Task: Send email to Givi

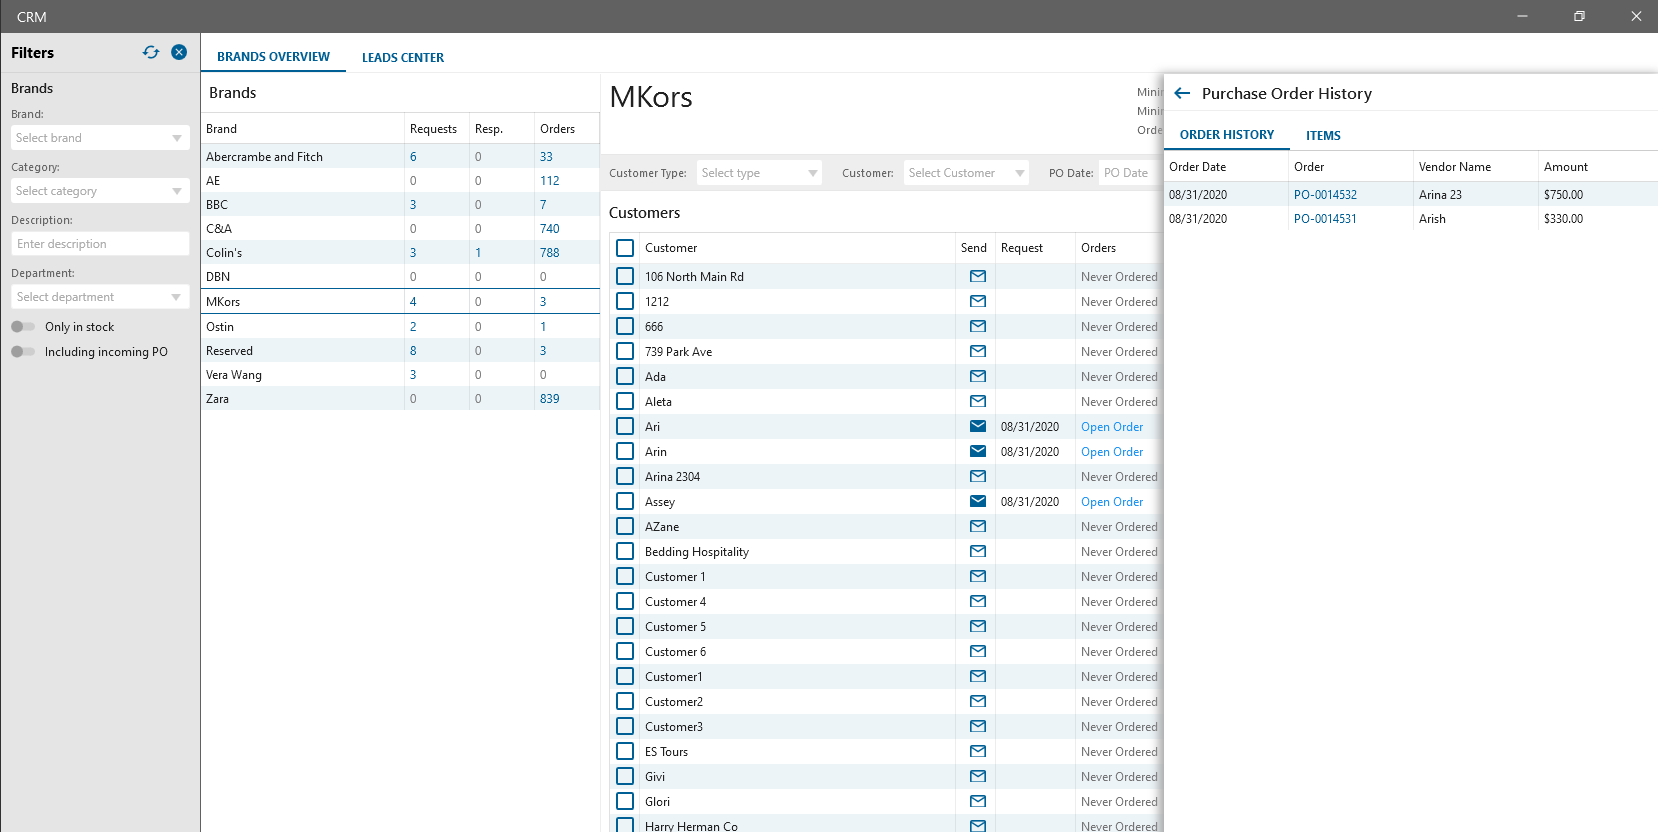Action: point(978,776)
